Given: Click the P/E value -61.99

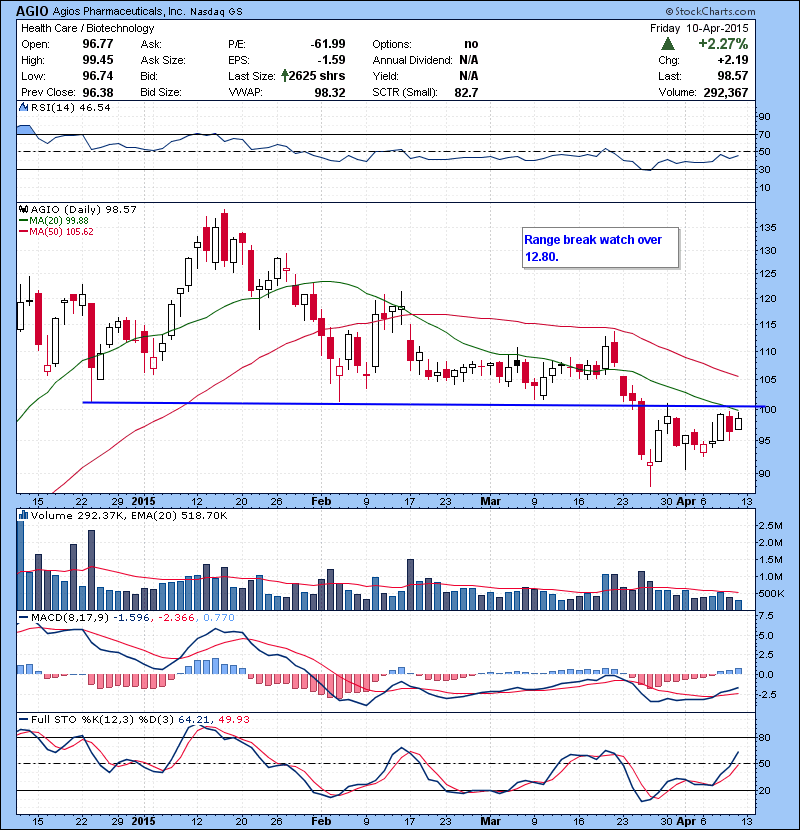Looking at the screenshot, I should 328,44.
